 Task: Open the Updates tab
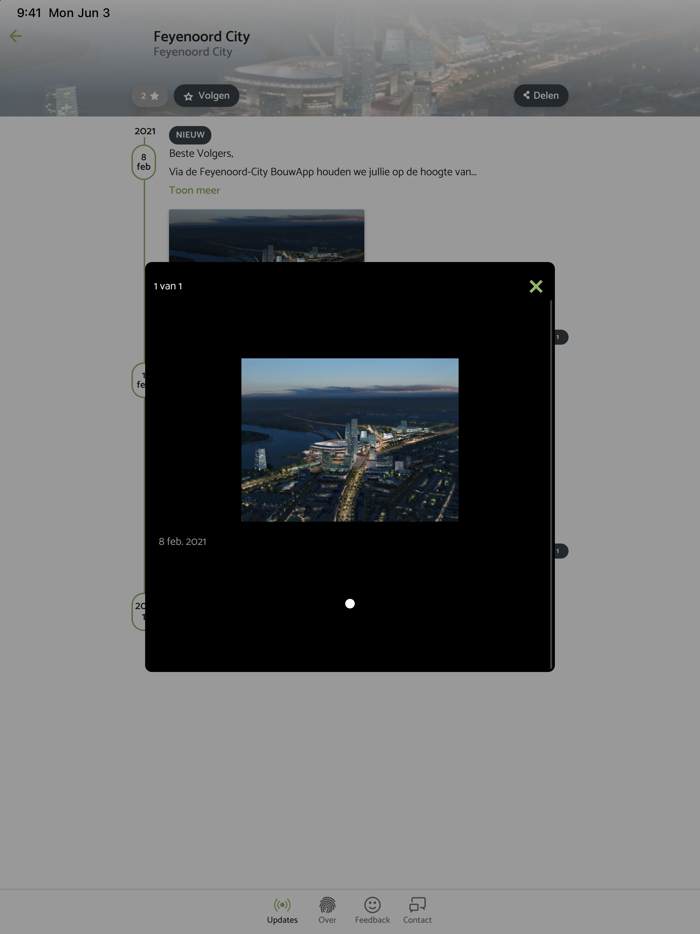click(x=282, y=910)
